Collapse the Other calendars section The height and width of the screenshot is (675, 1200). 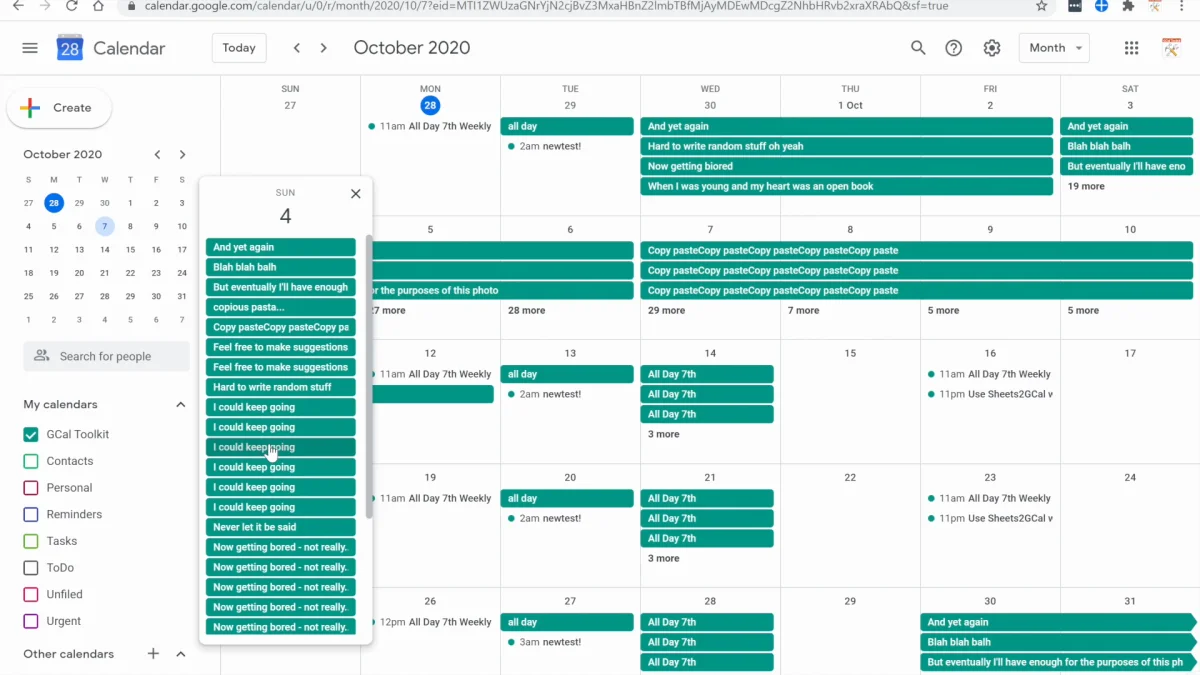coord(181,654)
